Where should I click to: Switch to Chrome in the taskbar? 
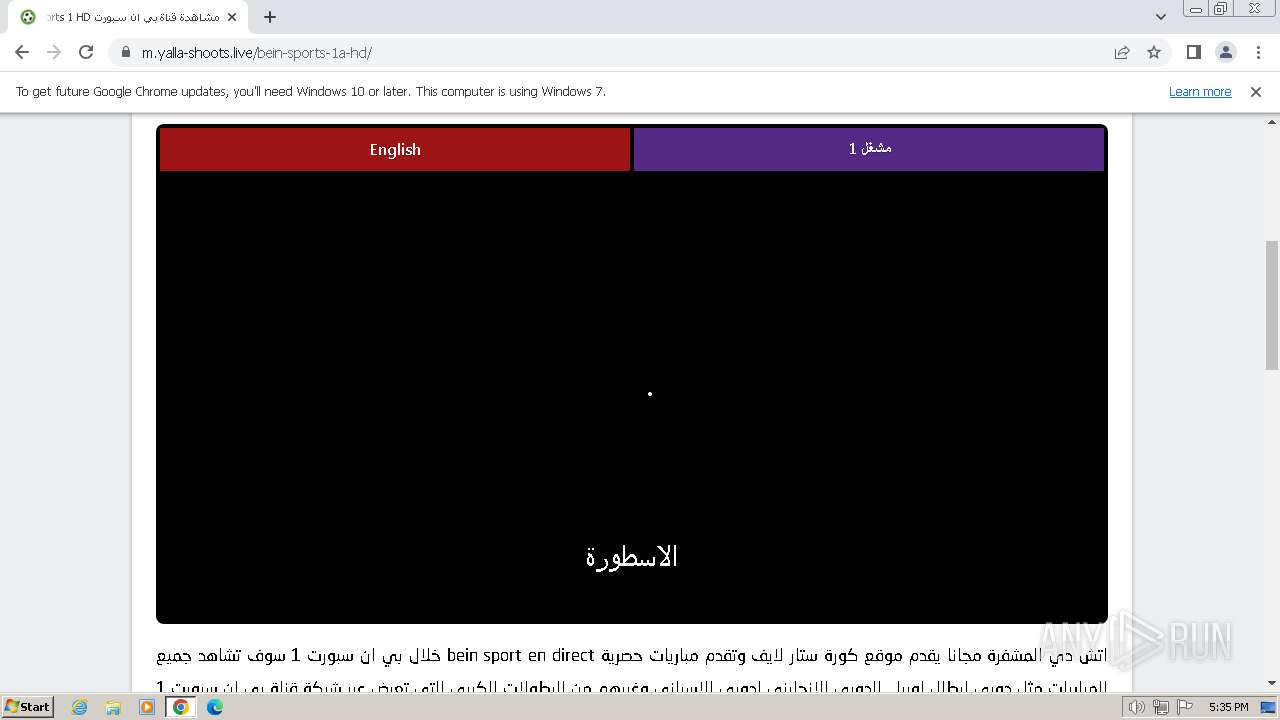click(x=181, y=707)
